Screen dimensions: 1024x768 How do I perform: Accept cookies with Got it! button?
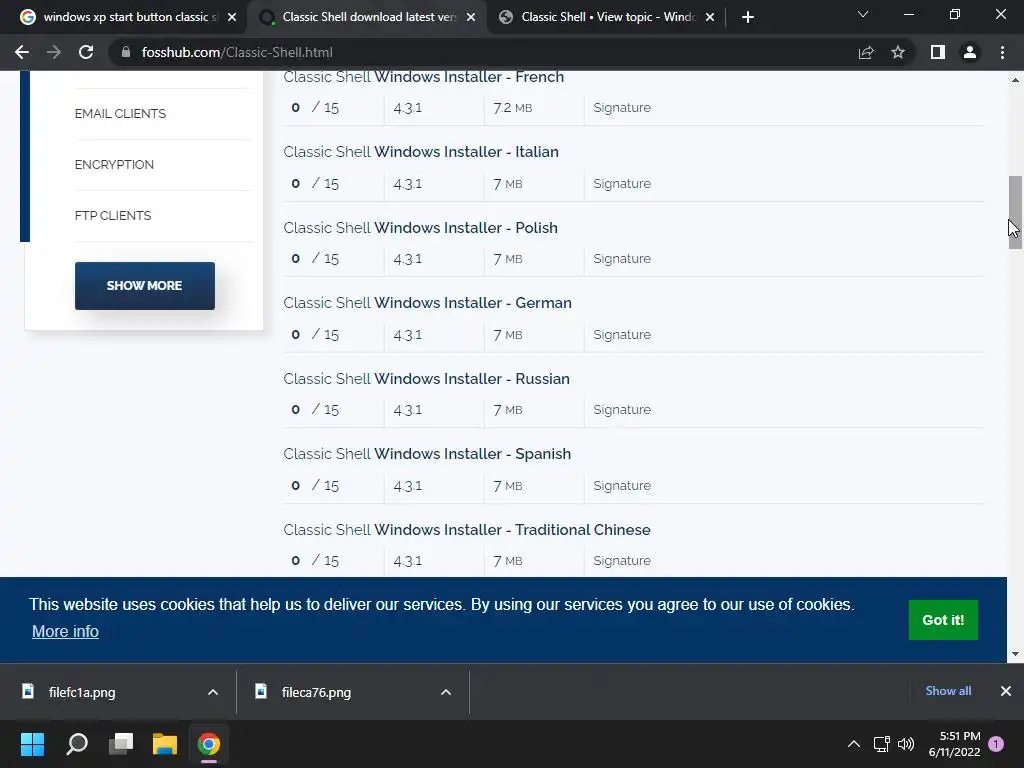click(x=943, y=620)
